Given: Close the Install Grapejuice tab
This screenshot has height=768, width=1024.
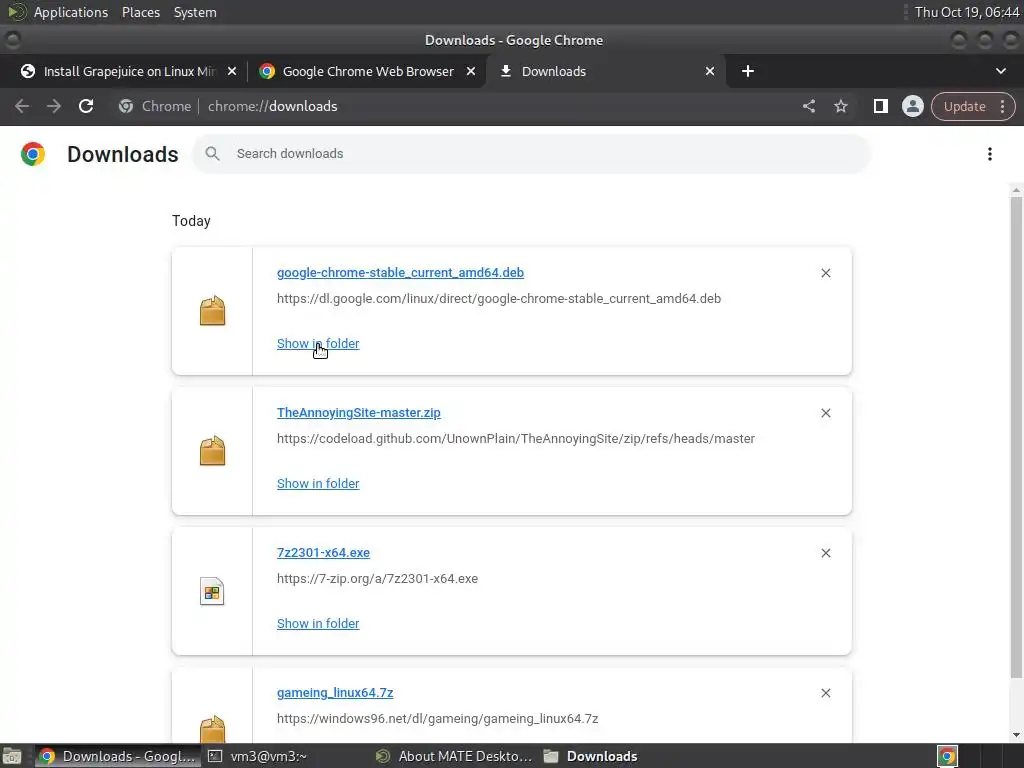Looking at the screenshot, I should click(x=232, y=71).
